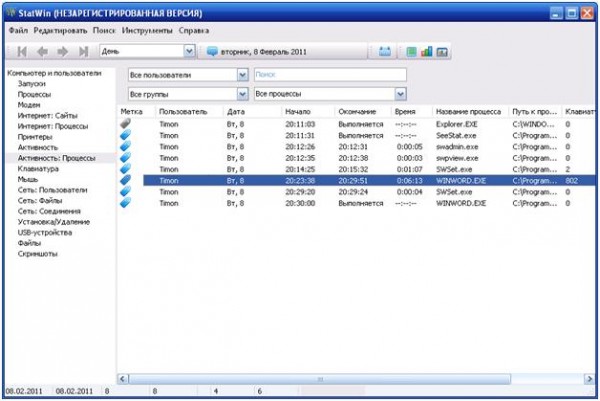Select Сеть: Файлы in the sidebar
The width and height of the screenshot is (600, 401).
(x=40, y=200)
